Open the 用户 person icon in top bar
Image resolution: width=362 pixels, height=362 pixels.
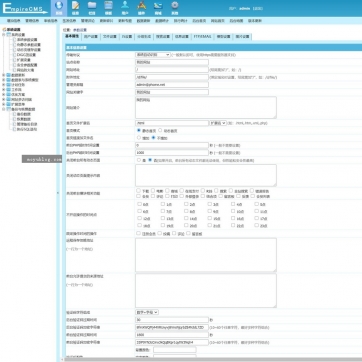pyautogui.click(x=125, y=5)
